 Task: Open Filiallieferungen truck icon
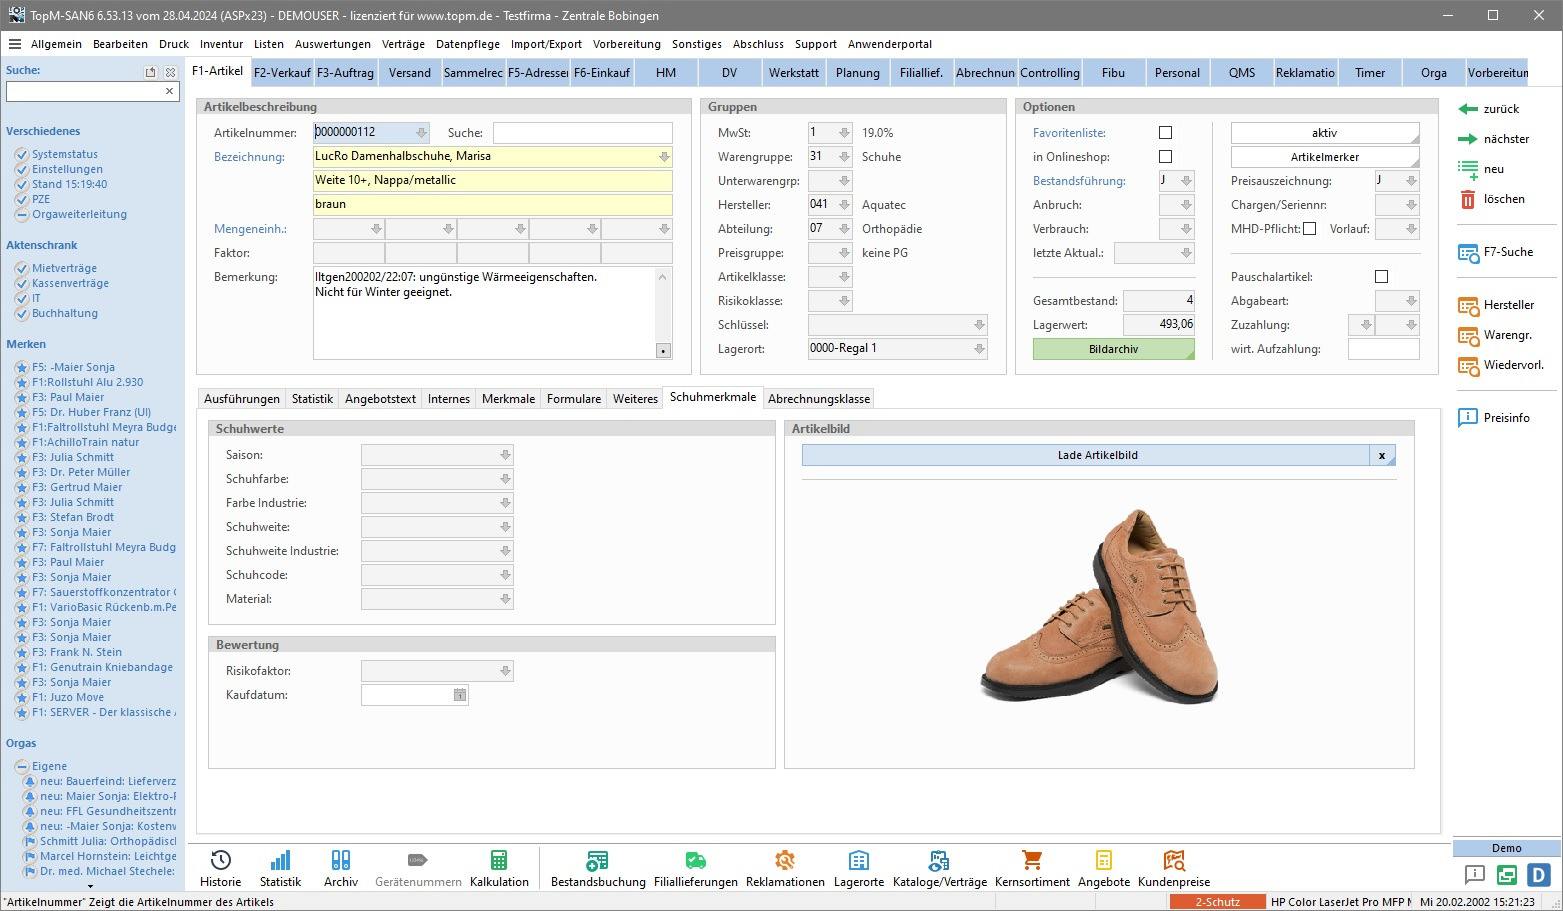(x=695, y=860)
